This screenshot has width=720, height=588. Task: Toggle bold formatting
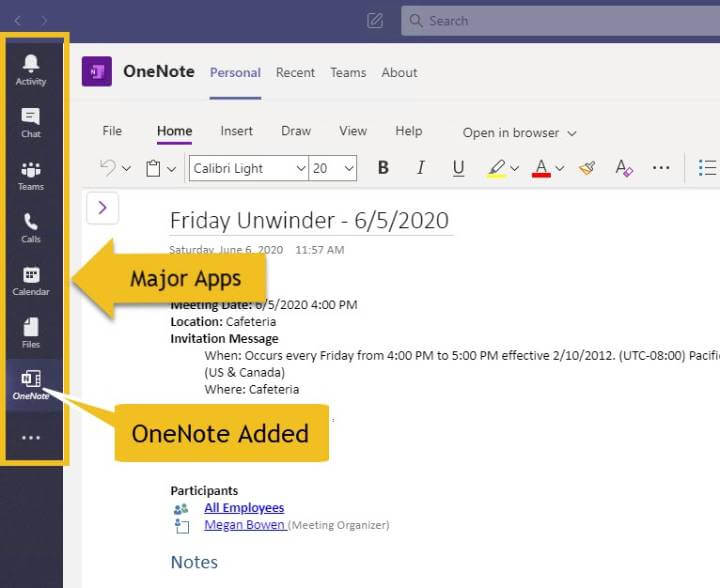(383, 168)
